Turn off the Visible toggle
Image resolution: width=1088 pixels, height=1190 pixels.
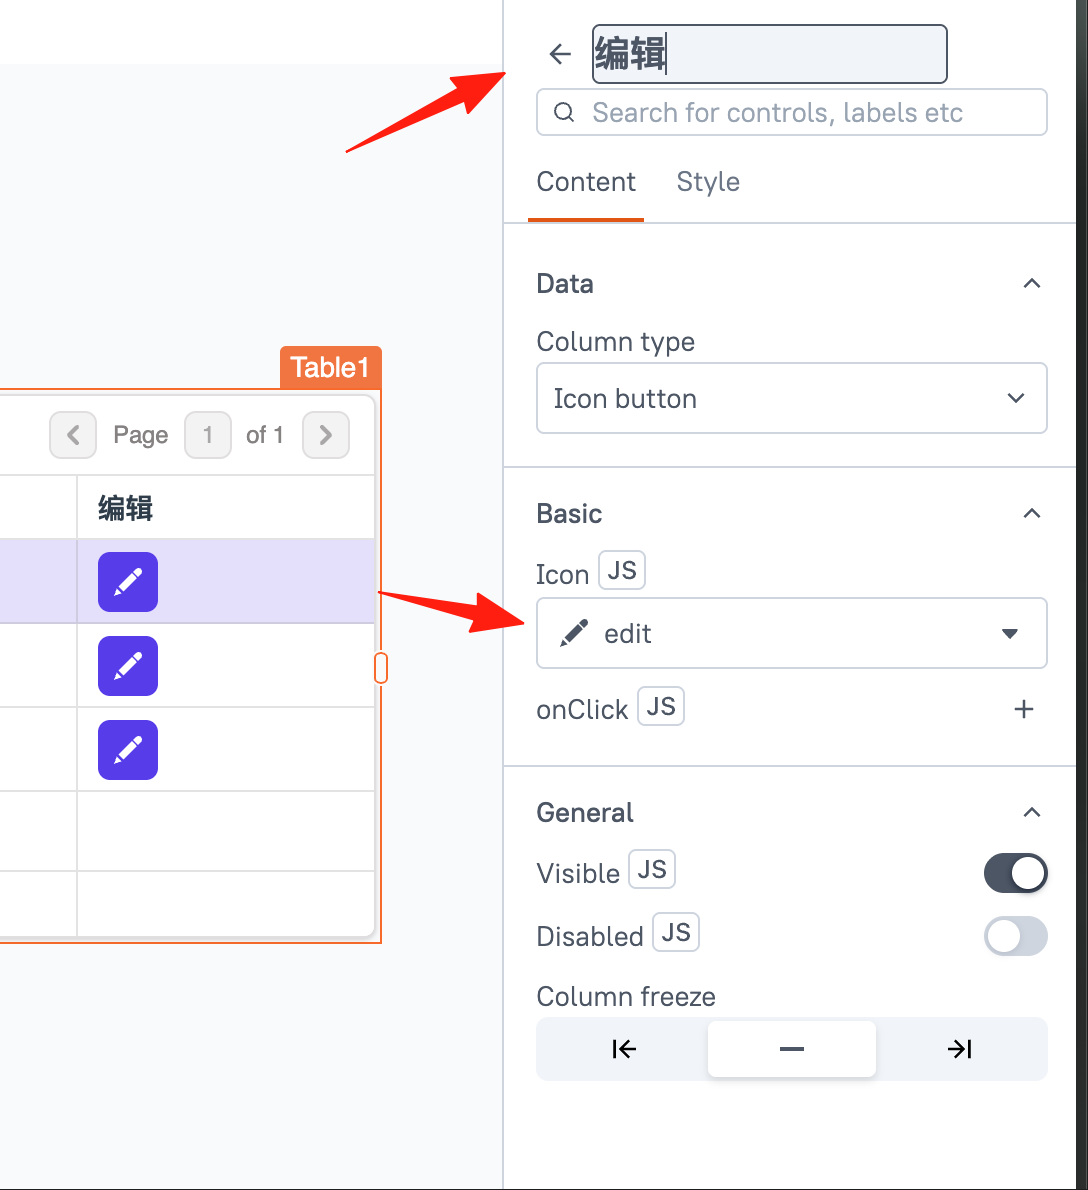pyautogui.click(x=1015, y=873)
